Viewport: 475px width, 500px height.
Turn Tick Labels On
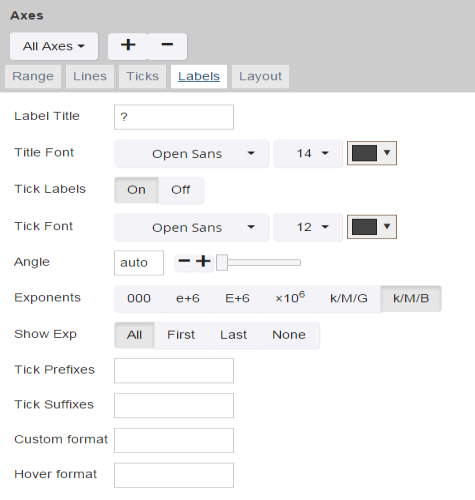click(136, 190)
